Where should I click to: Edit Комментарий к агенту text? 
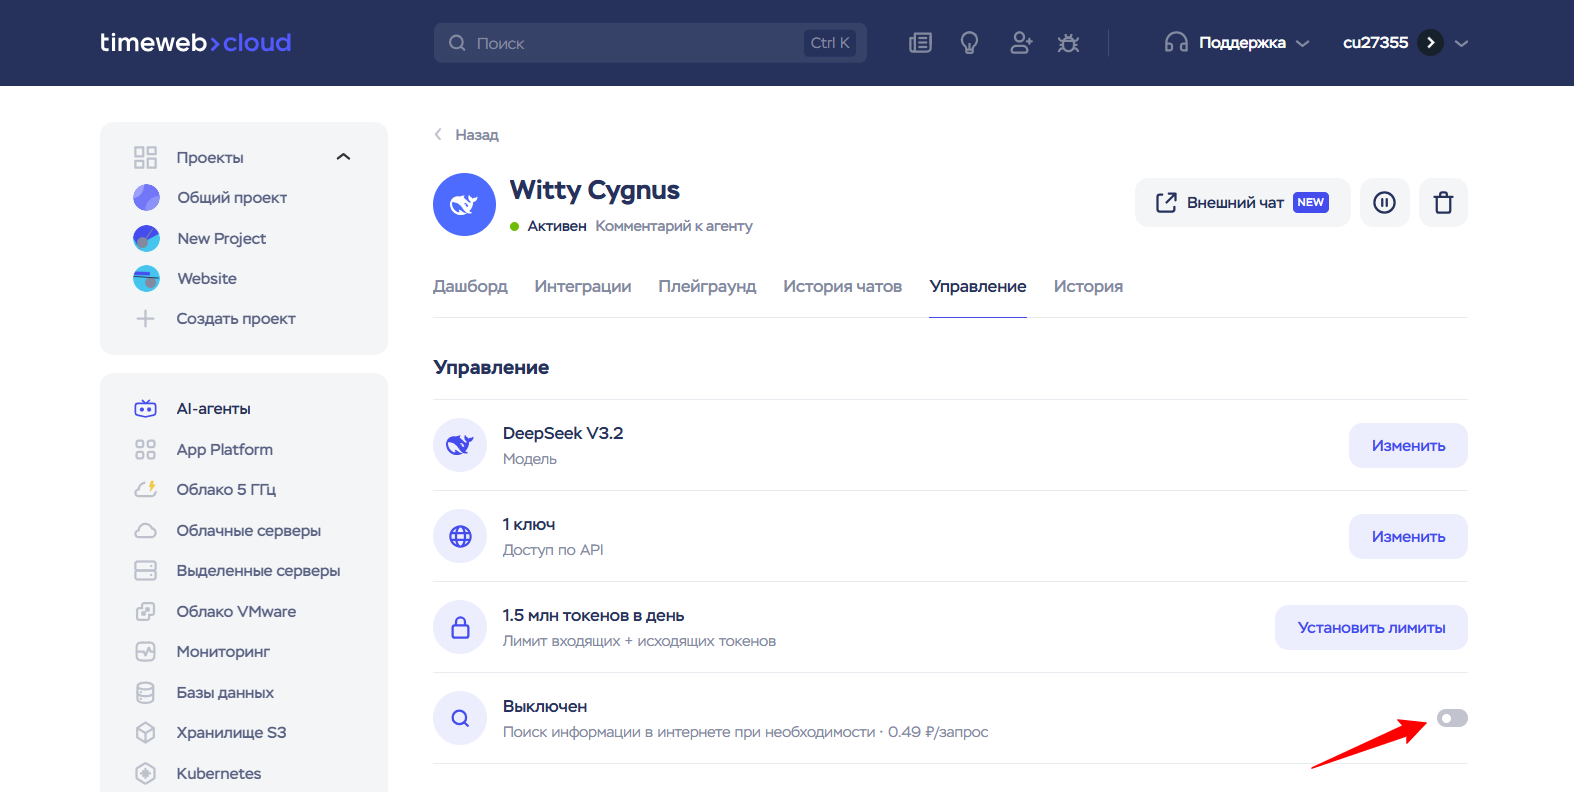tap(674, 226)
